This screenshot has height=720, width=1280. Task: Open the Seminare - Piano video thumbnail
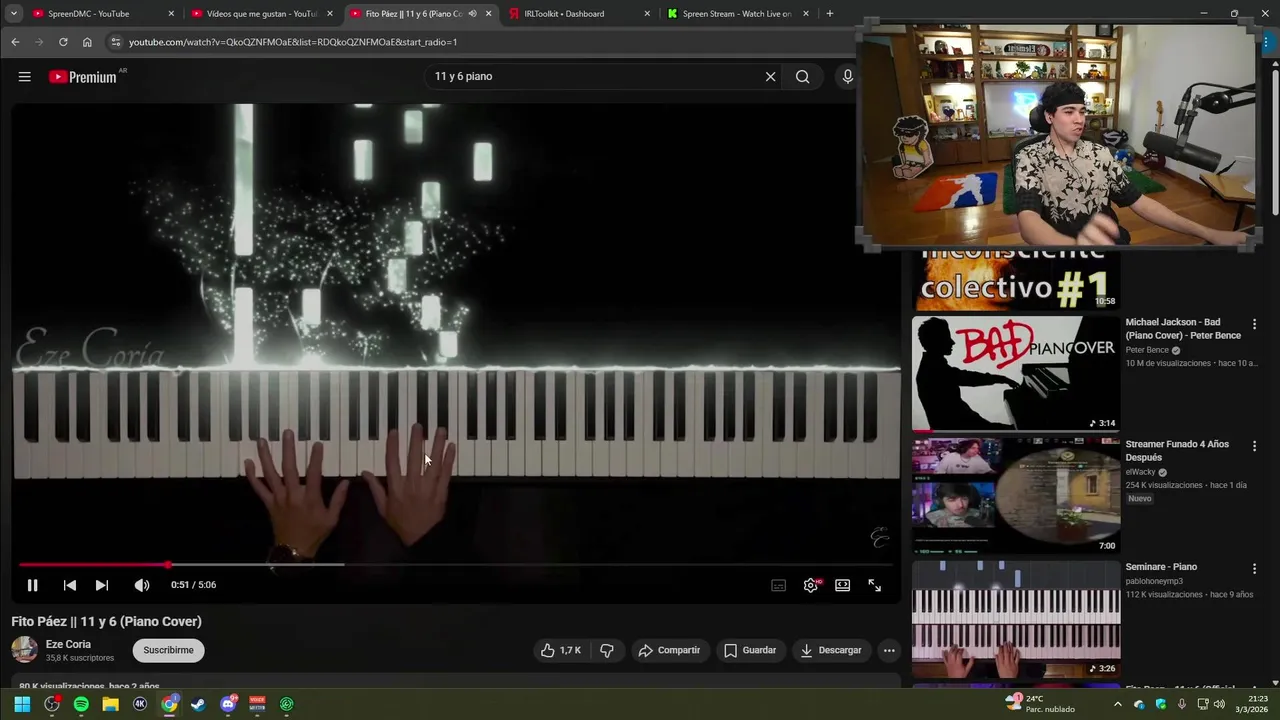pos(1016,619)
